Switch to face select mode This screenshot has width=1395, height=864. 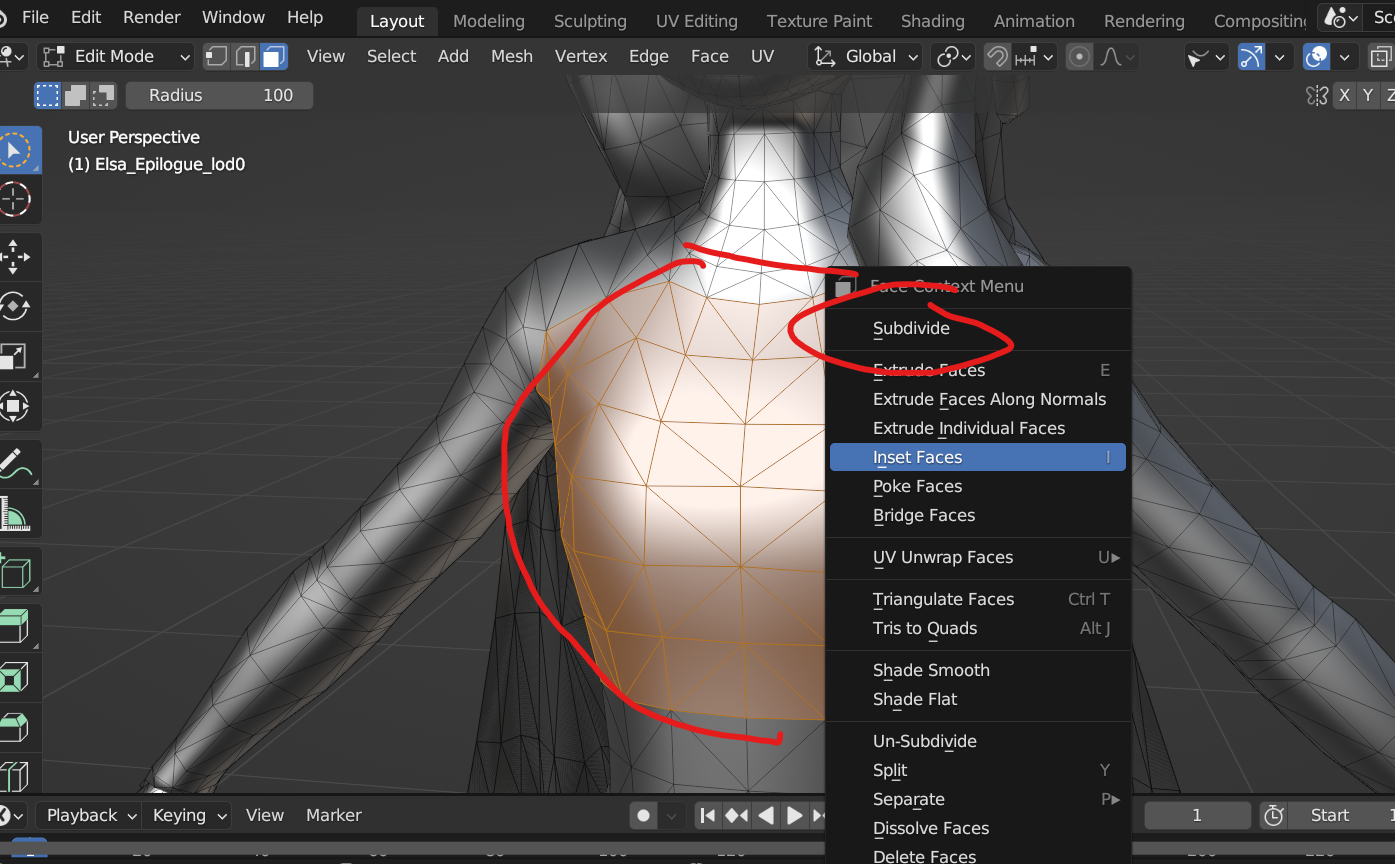click(x=274, y=56)
